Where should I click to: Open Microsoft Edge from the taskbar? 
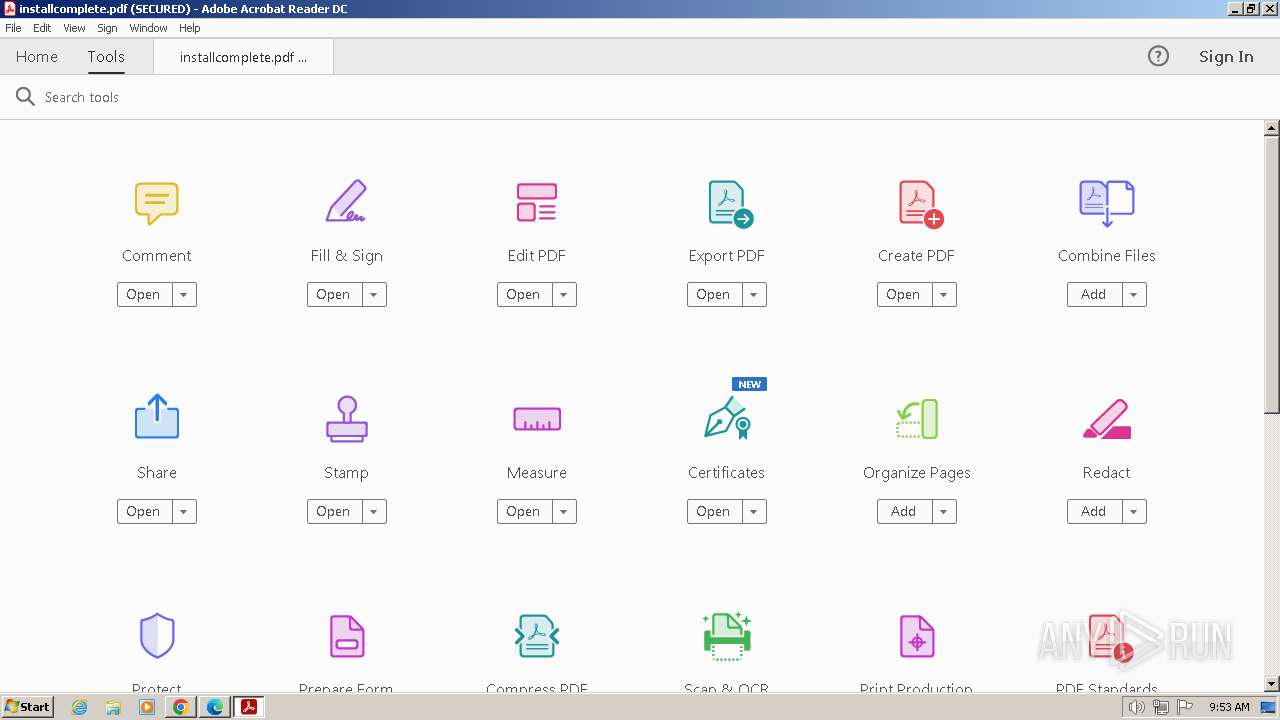(x=214, y=707)
